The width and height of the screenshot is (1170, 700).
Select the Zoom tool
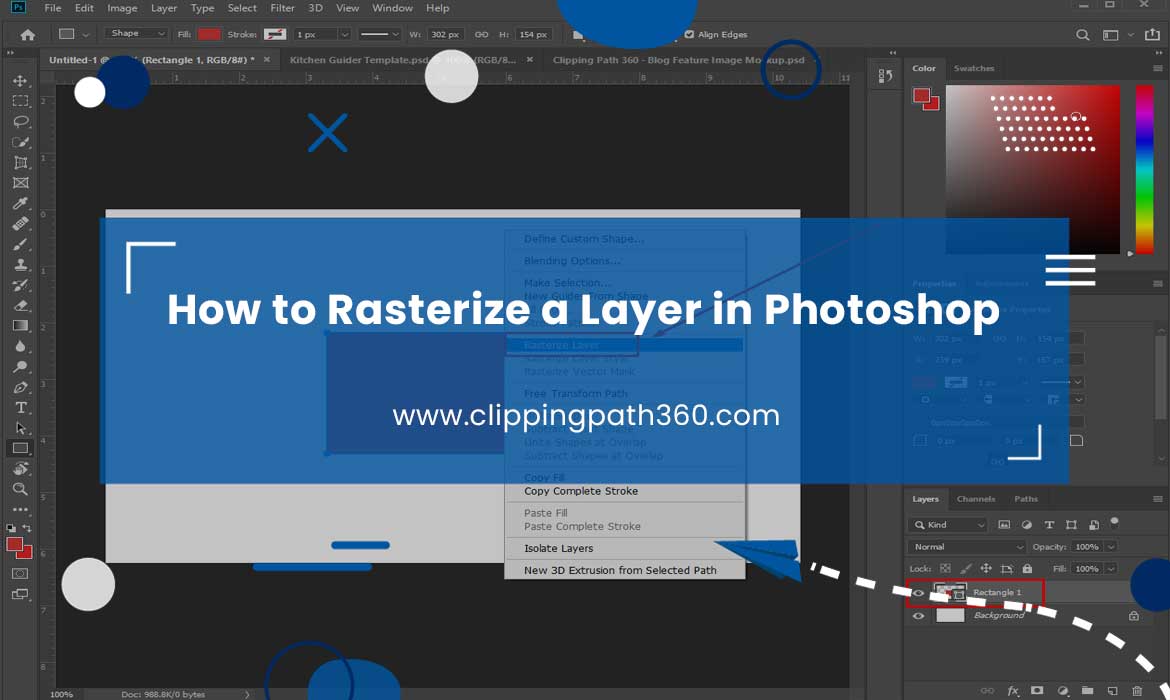[x=20, y=489]
